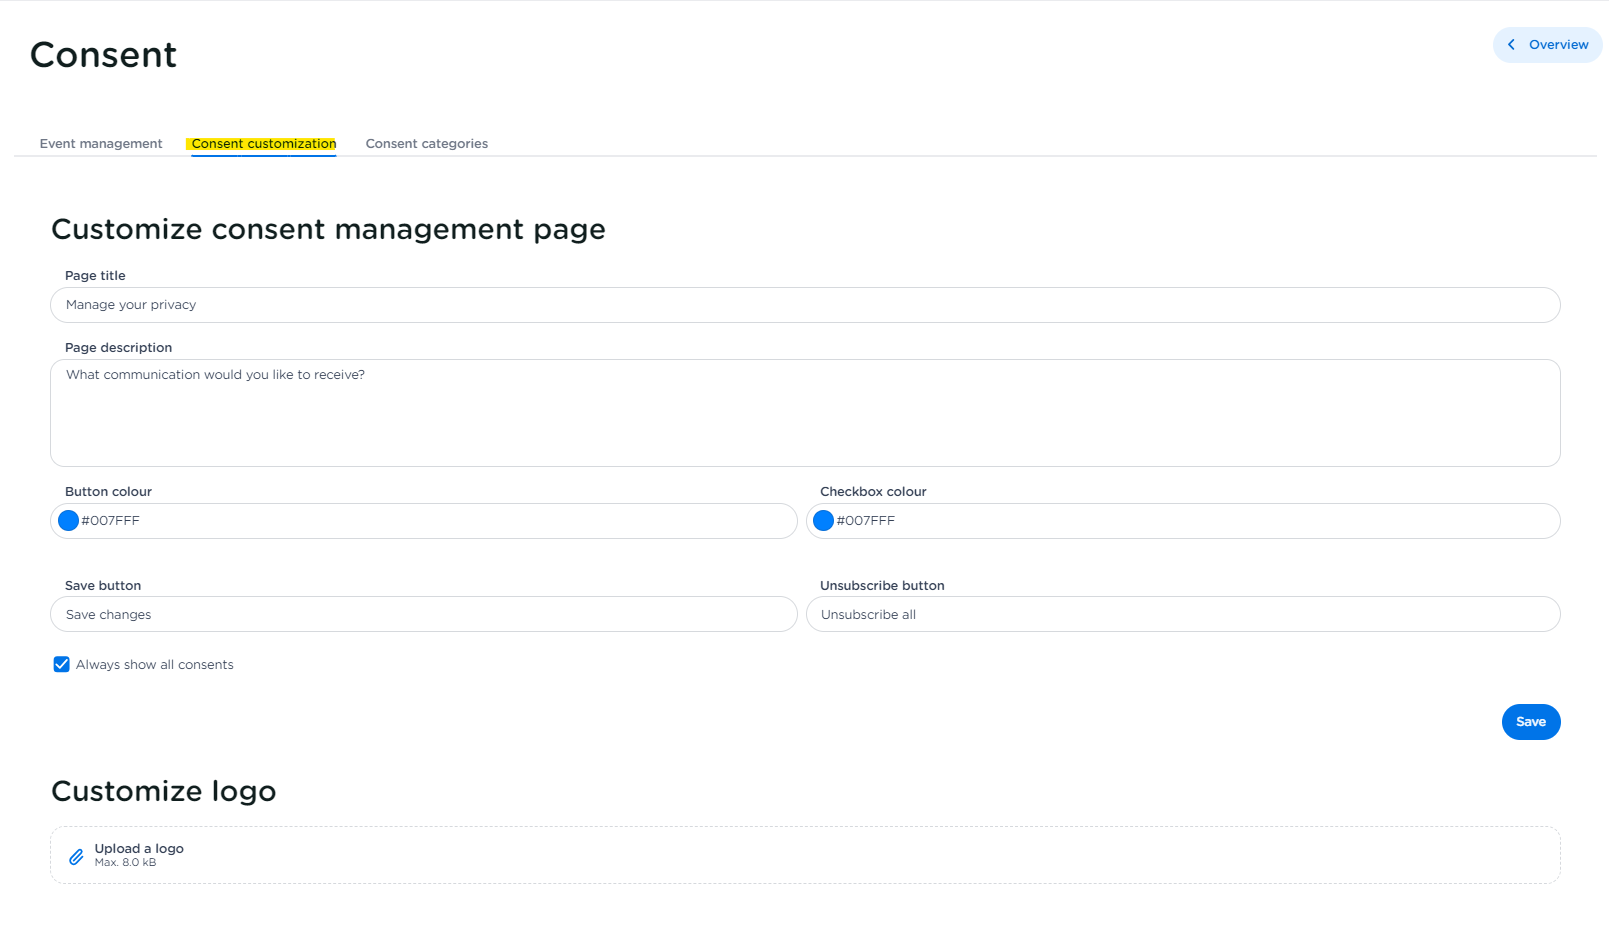Open the Button colour swatch picker
This screenshot has width=1609, height=935.
(x=68, y=521)
